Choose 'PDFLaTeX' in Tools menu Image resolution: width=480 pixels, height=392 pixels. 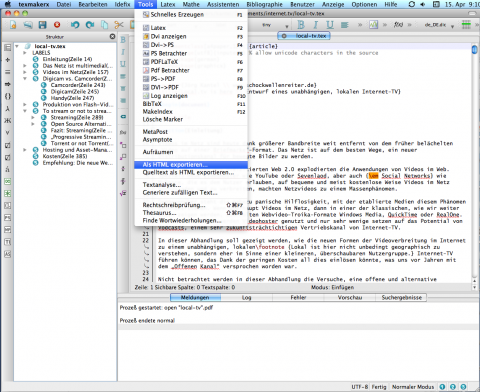tap(191, 62)
